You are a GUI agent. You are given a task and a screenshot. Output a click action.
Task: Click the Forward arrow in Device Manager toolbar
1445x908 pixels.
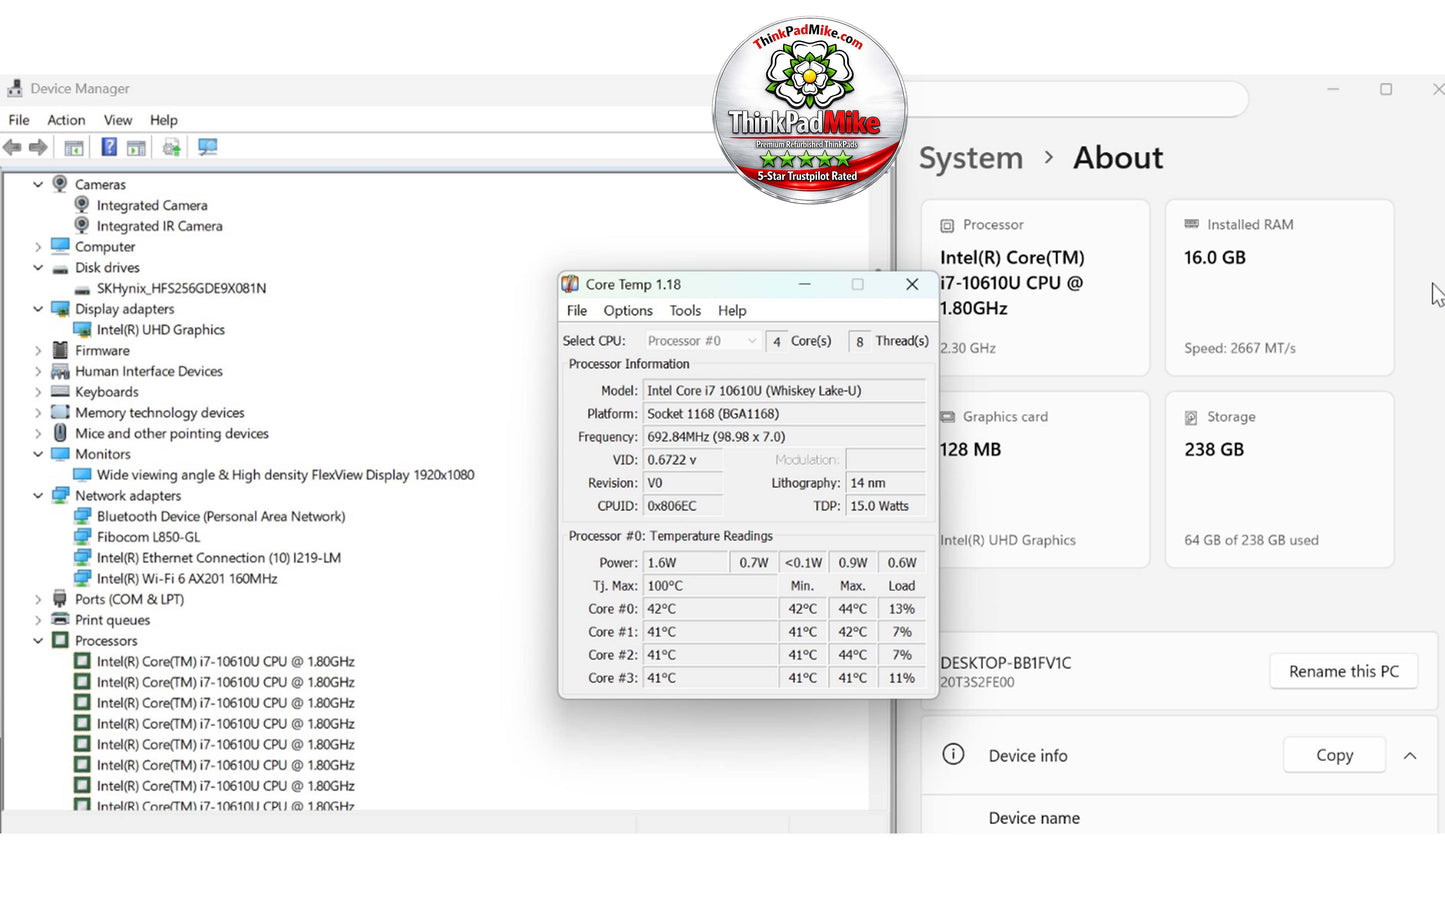click(38, 148)
